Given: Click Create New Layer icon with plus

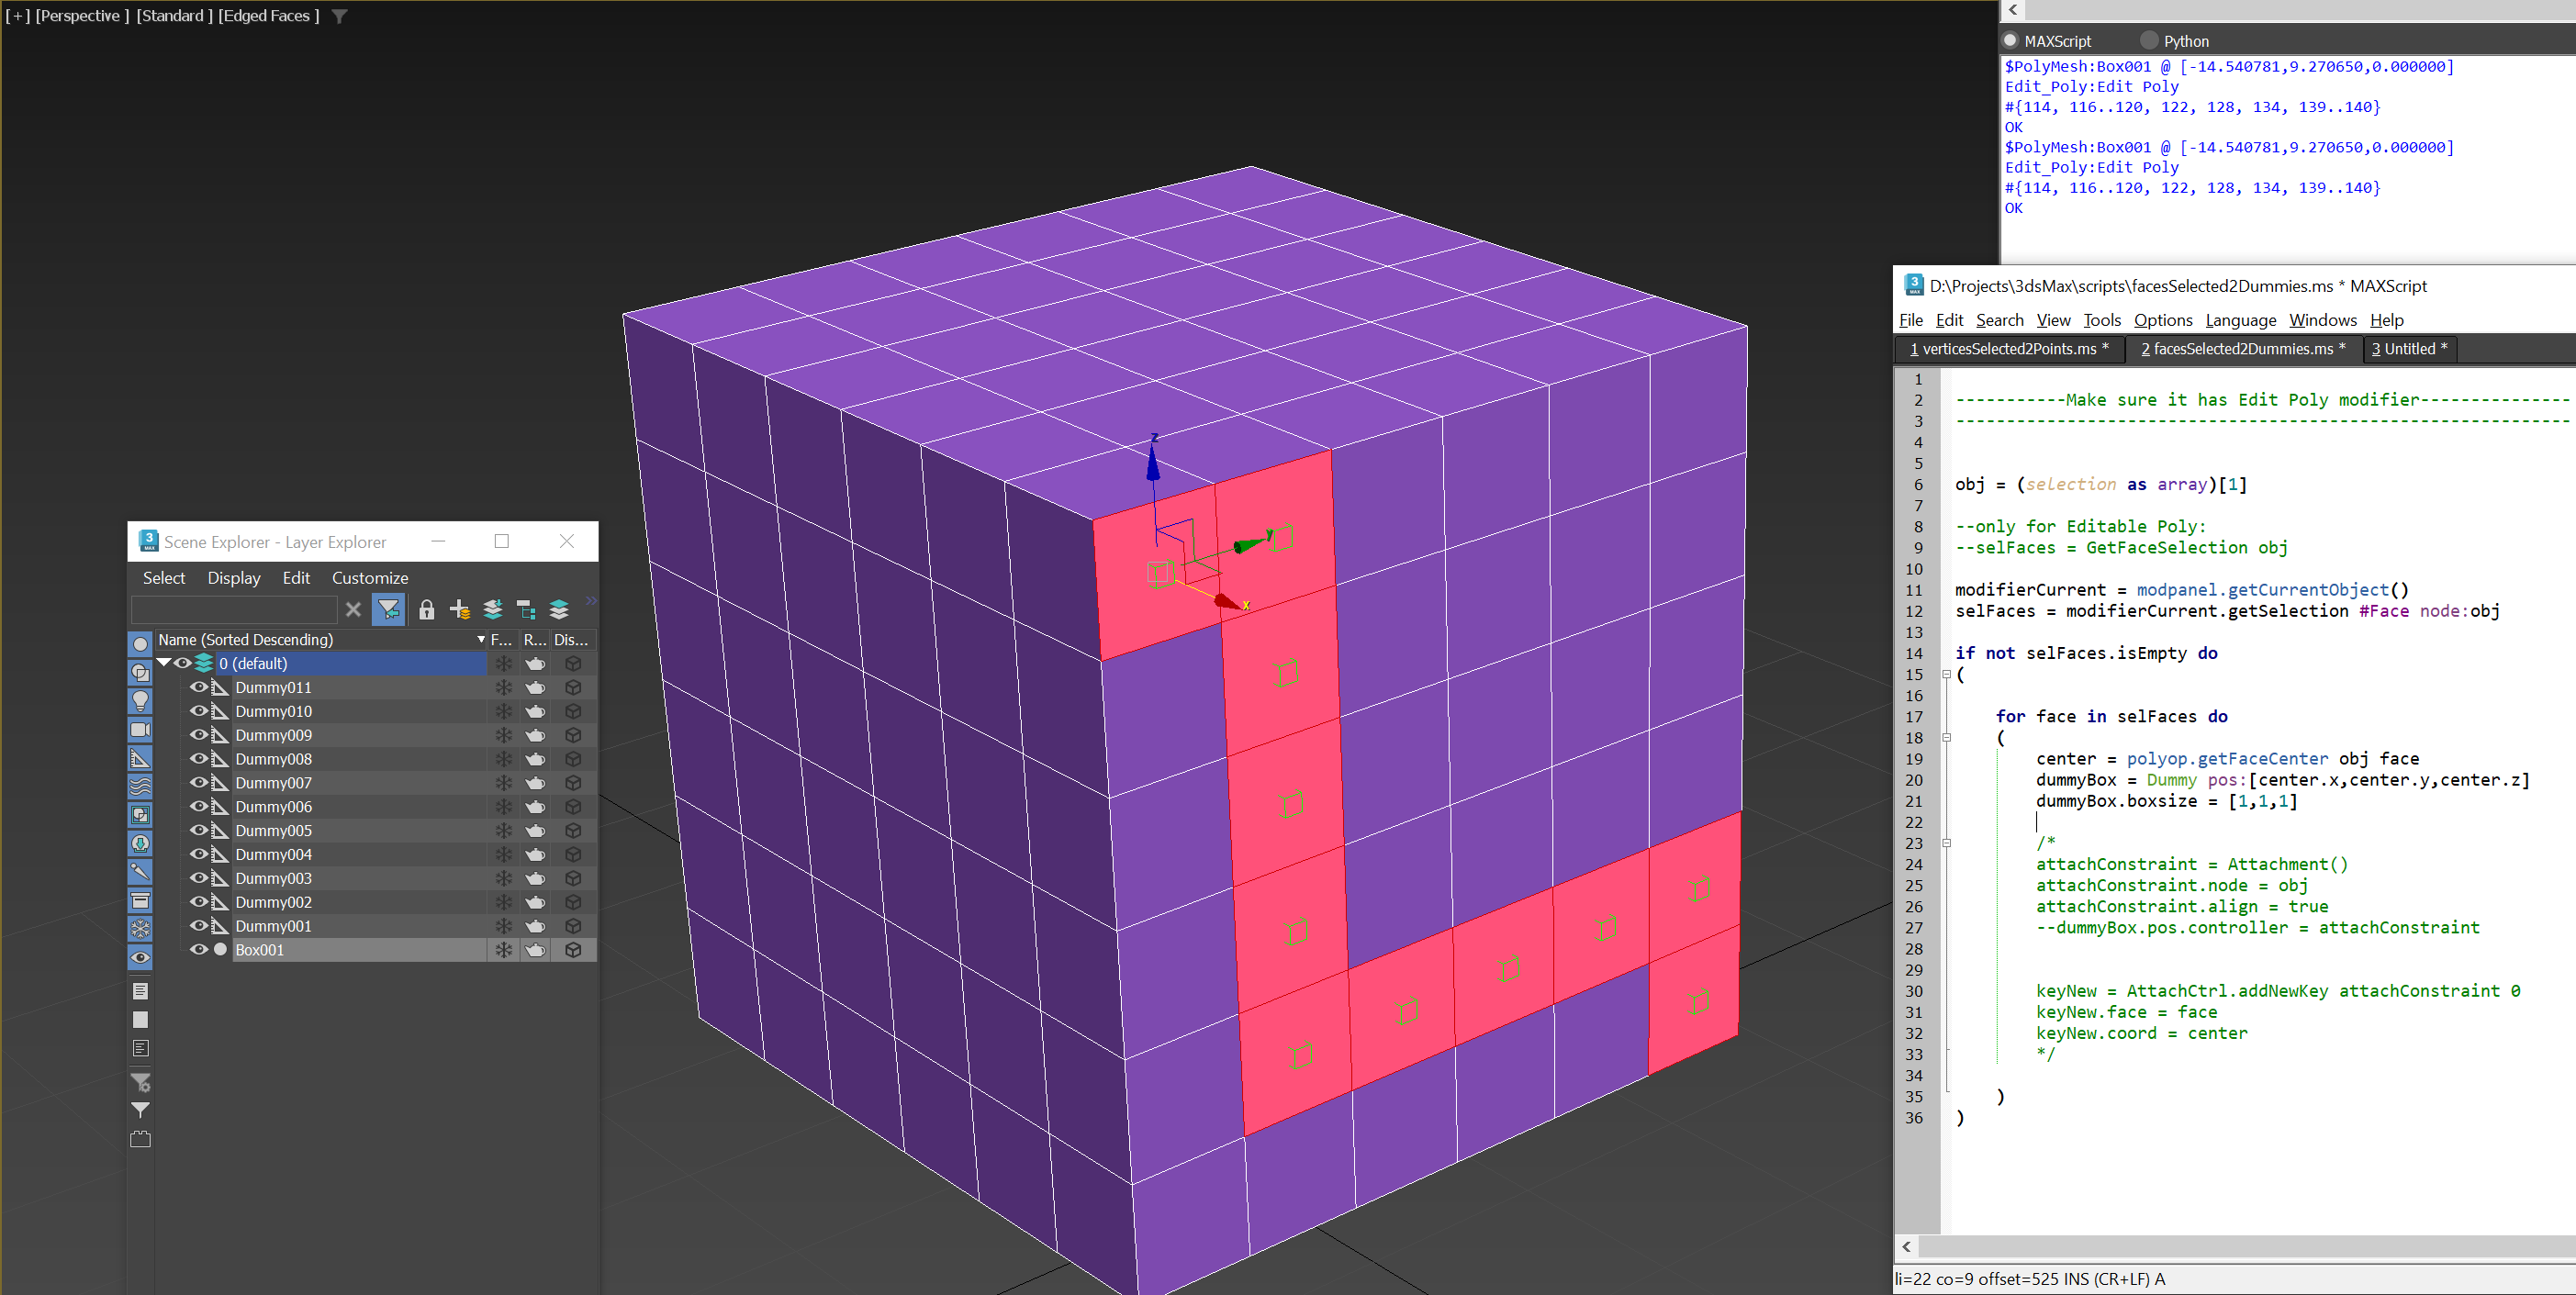Looking at the screenshot, I should [x=459, y=609].
